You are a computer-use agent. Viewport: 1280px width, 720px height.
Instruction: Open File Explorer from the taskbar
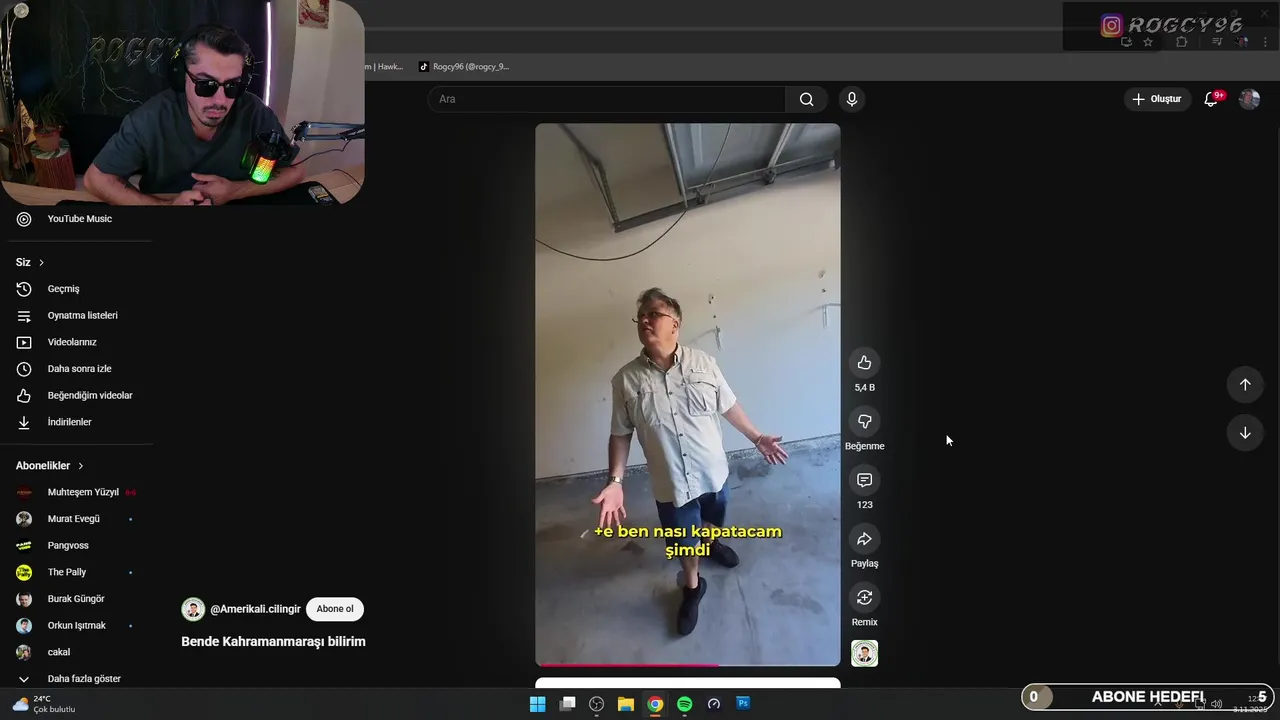626,704
